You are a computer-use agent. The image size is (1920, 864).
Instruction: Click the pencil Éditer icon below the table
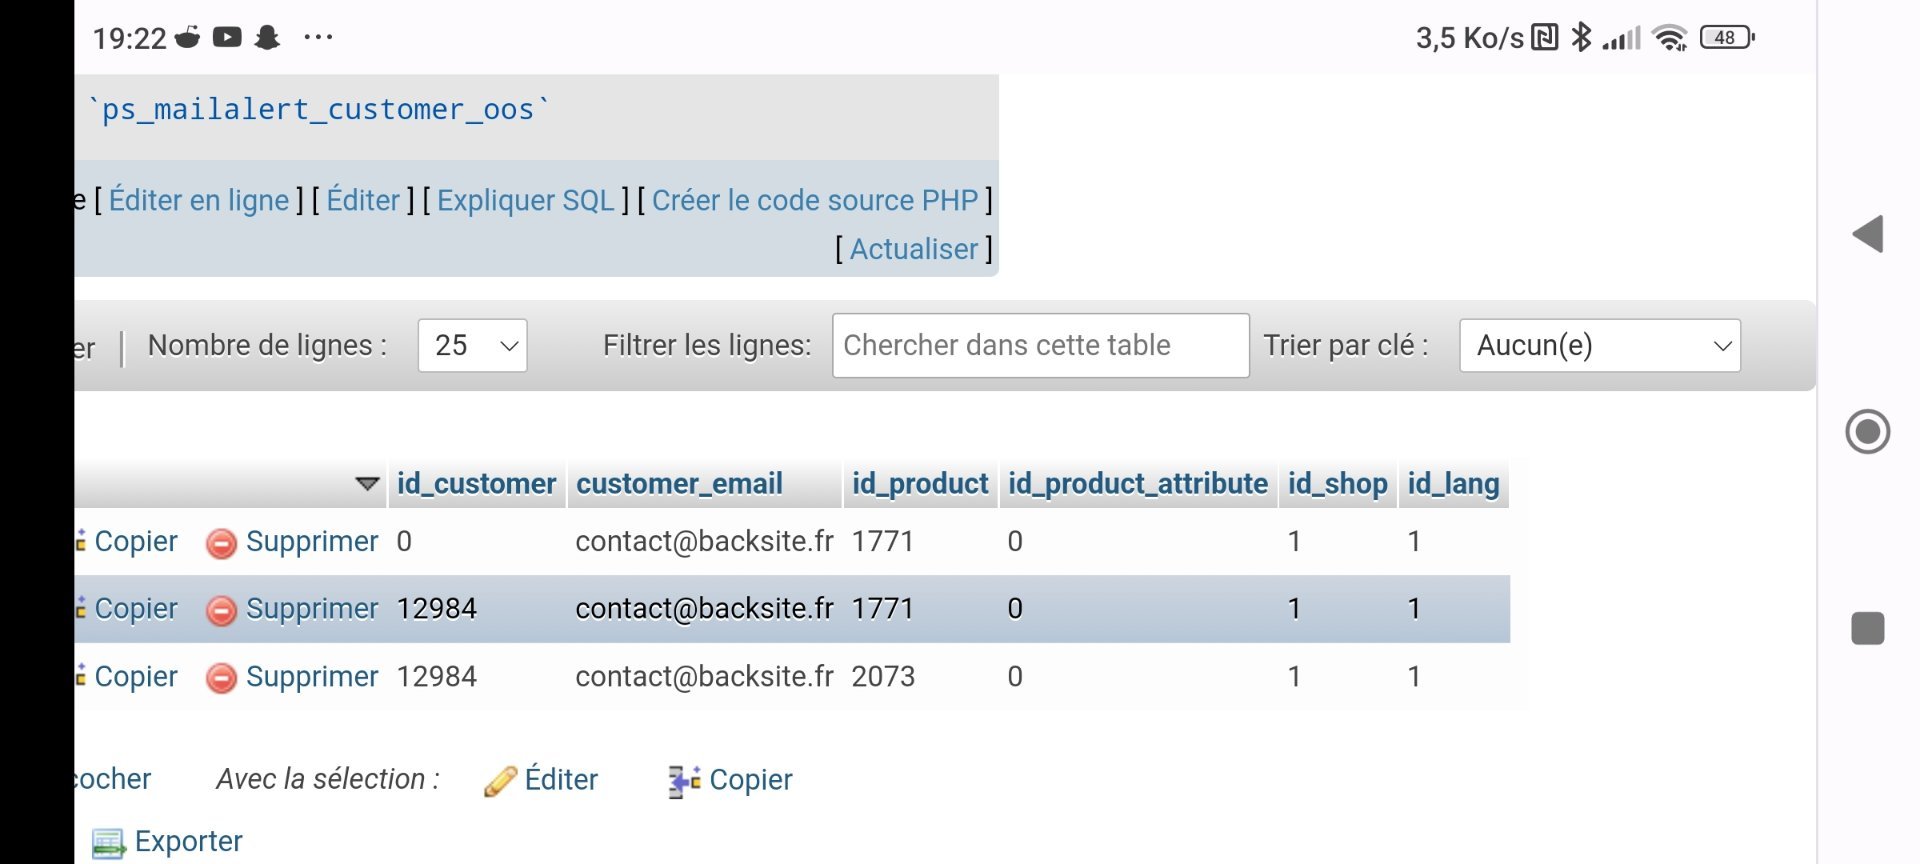pyautogui.click(x=500, y=781)
